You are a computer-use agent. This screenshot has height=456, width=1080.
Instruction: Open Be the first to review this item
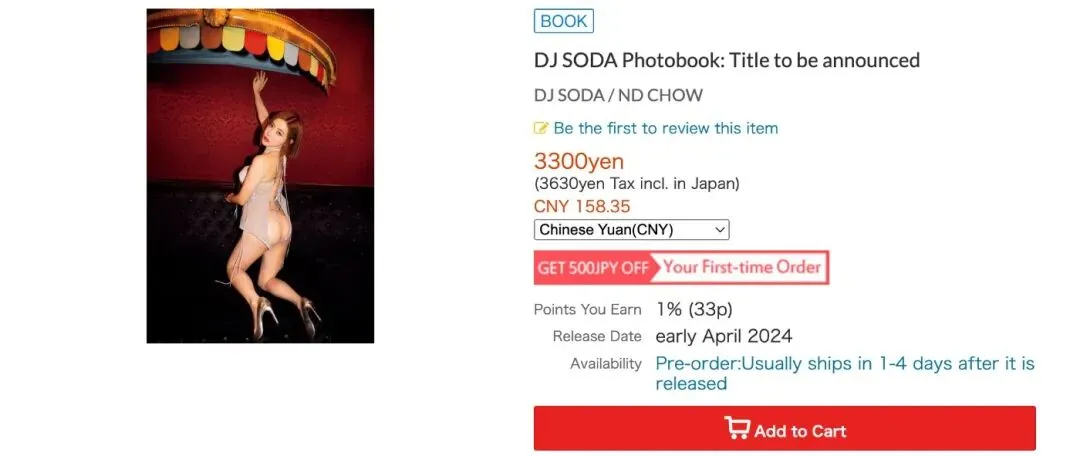pyautogui.click(x=665, y=128)
